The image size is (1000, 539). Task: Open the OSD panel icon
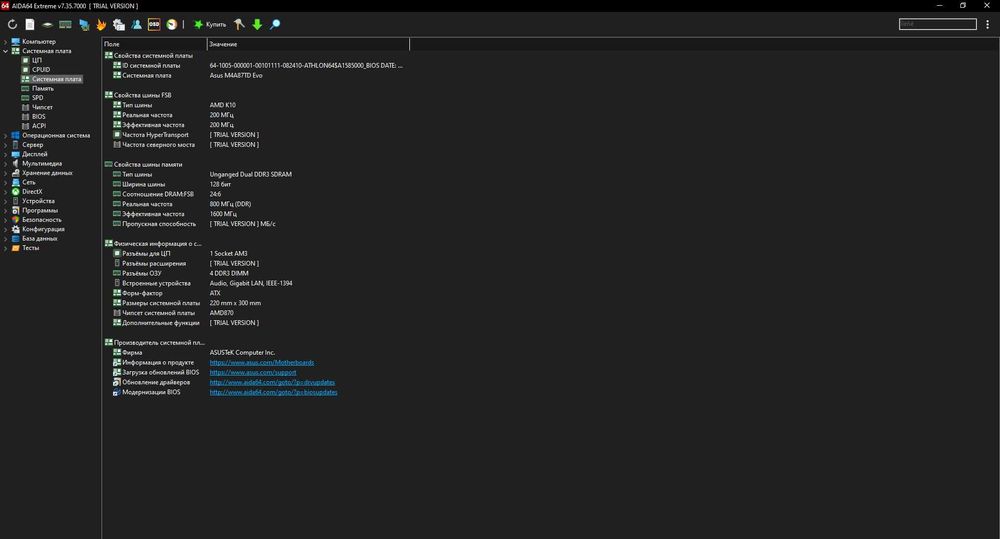154,23
